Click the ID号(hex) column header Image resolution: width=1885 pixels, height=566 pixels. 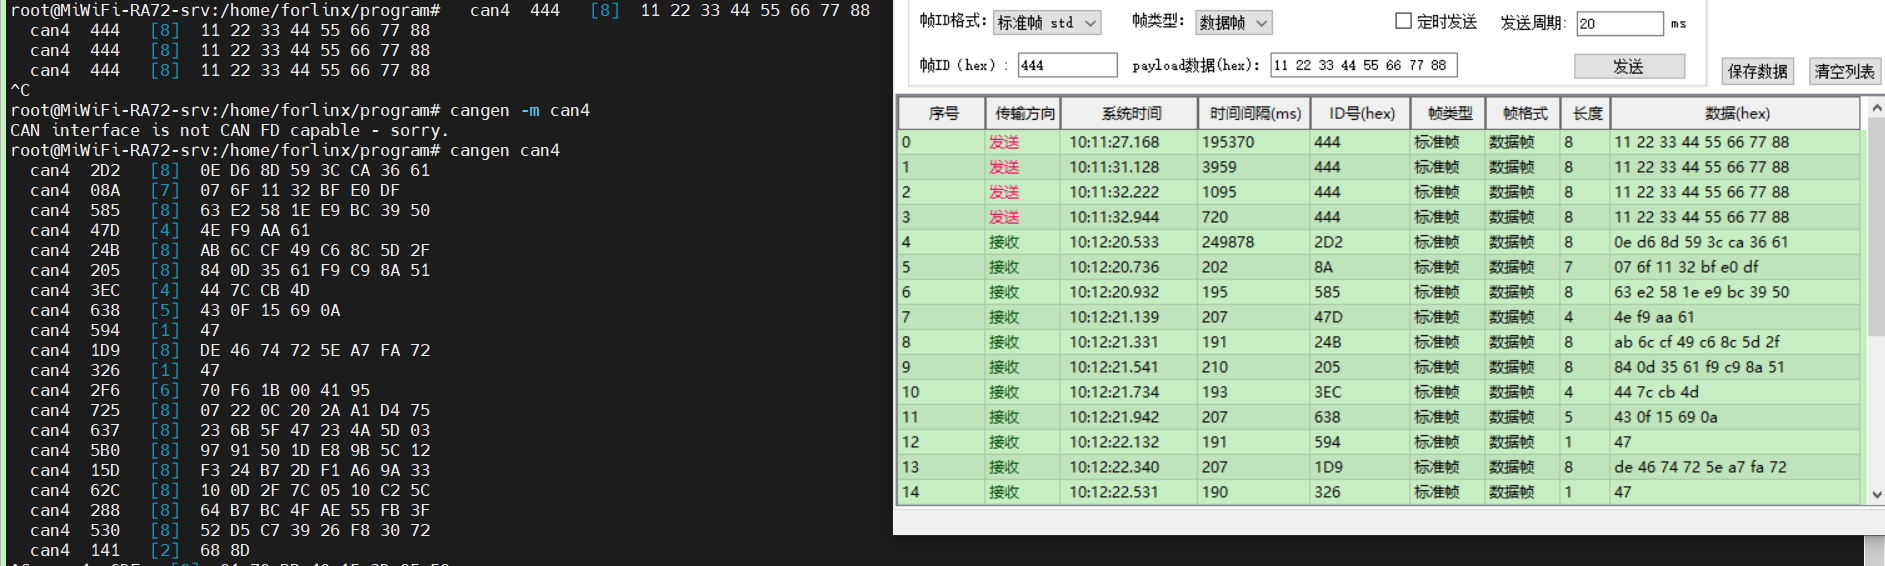click(x=1360, y=113)
